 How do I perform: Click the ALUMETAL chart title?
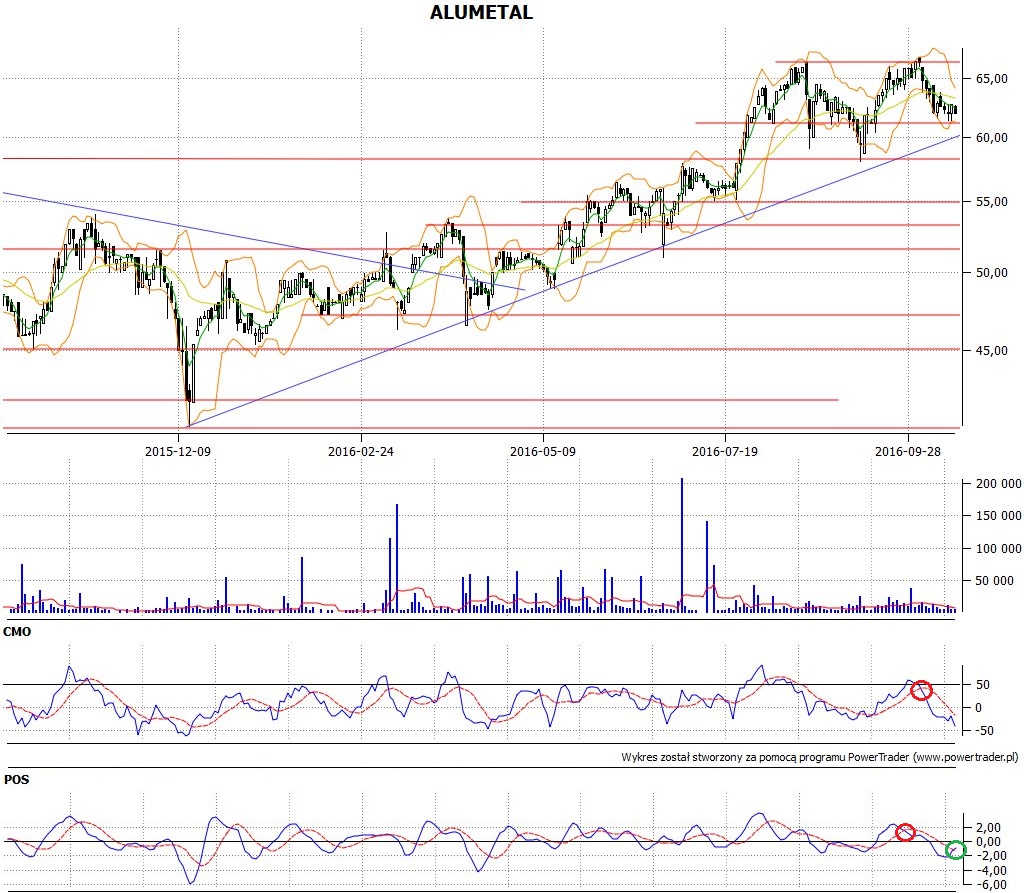(x=481, y=12)
